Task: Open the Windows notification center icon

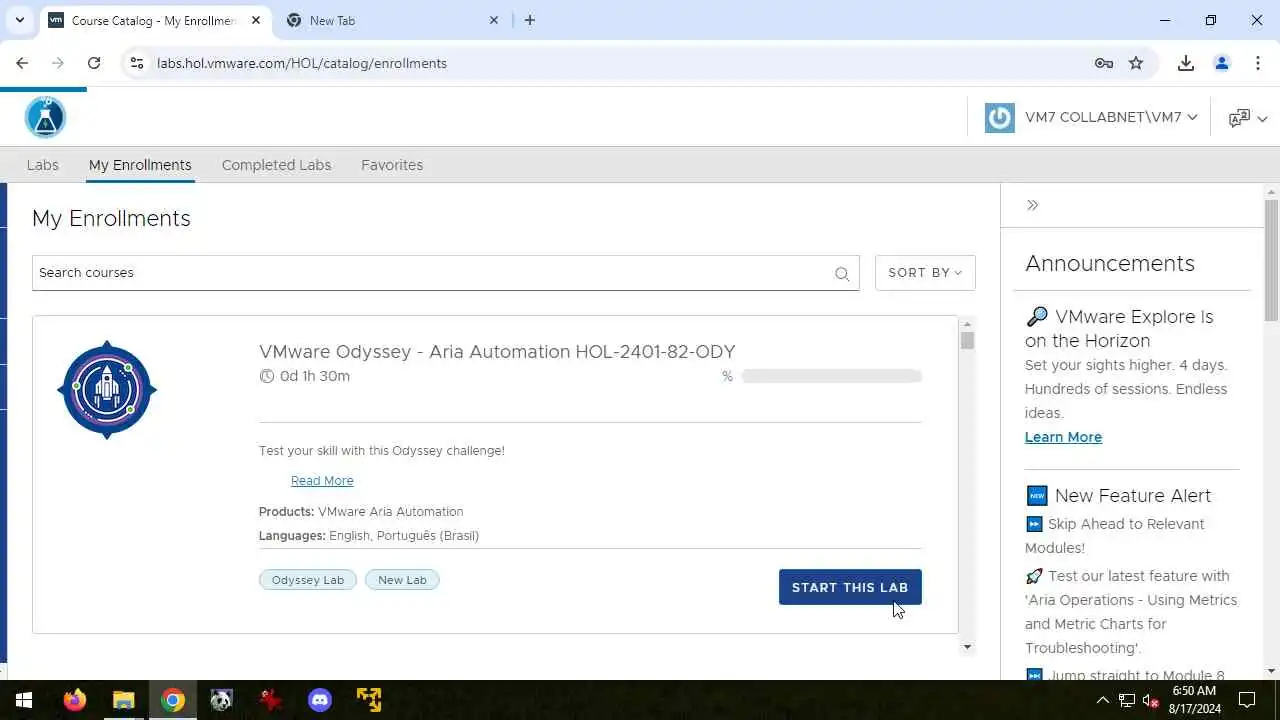Action: [x=1247, y=700]
